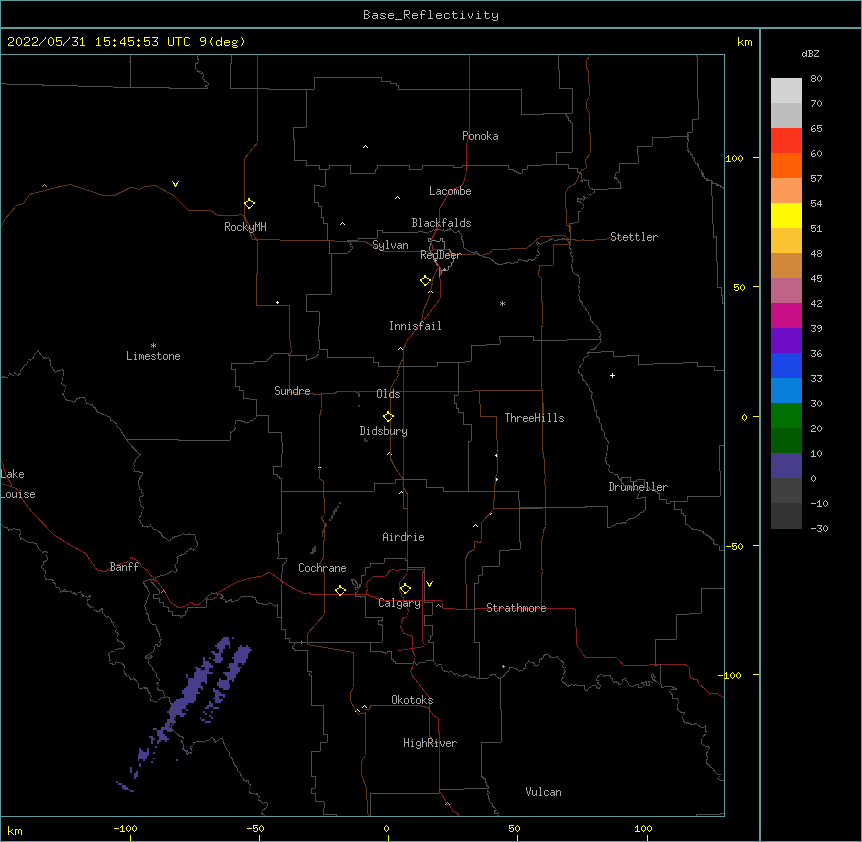Image resolution: width=862 pixels, height=842 pixels.
Task: Click the red swatch between 65 and 60
Action: click(786, 140)
